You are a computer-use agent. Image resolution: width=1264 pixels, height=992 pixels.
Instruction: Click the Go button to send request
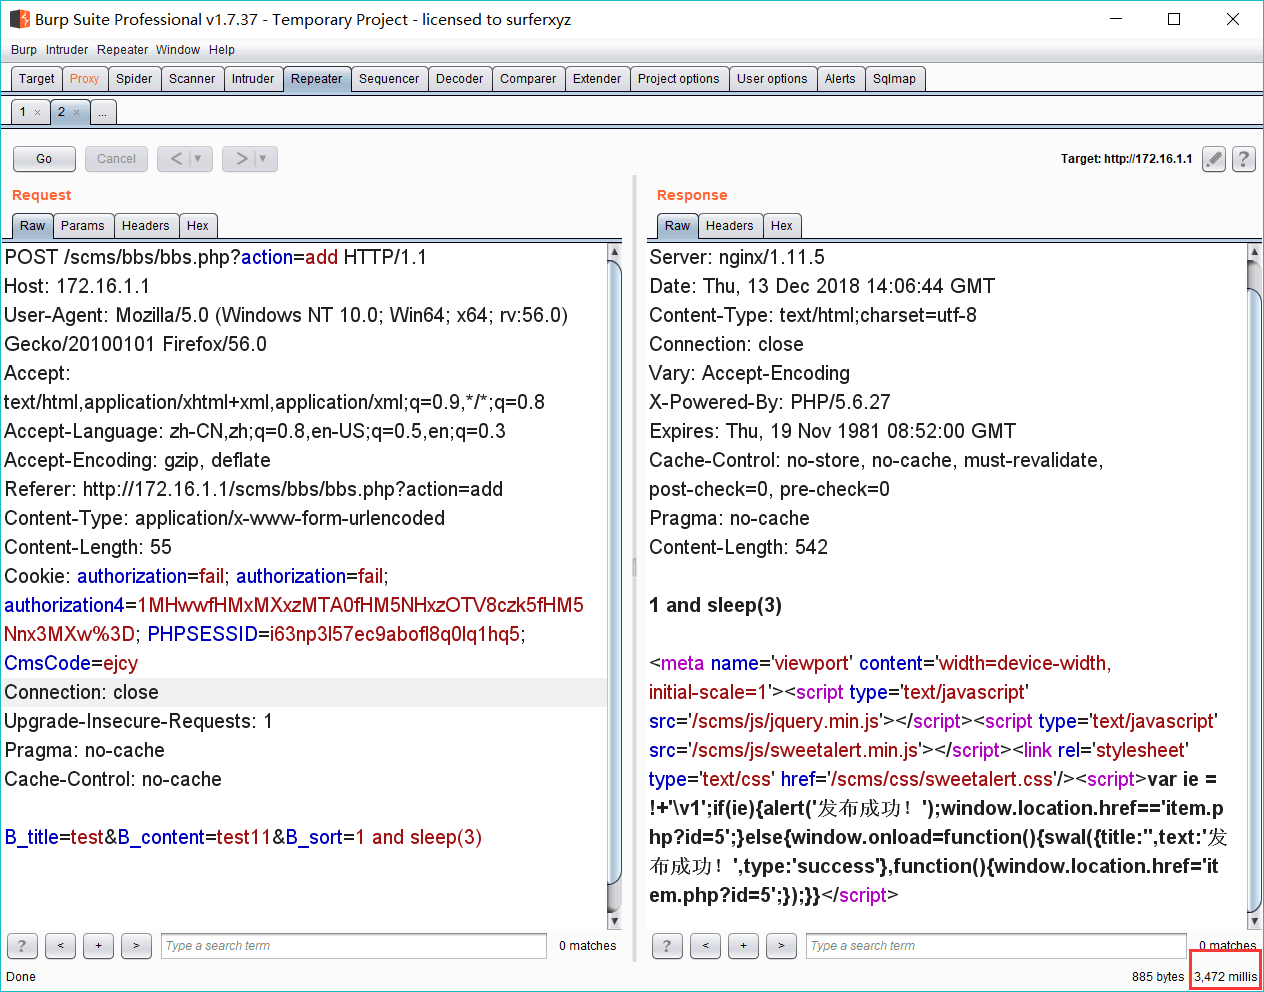click(x=44, y=159)
